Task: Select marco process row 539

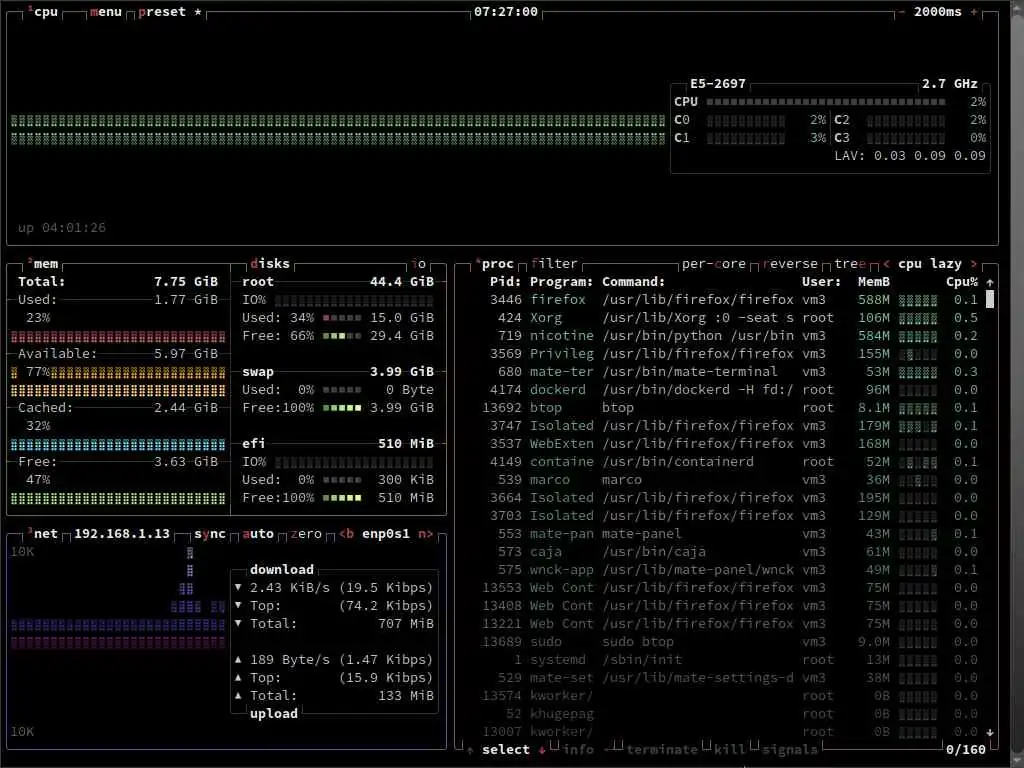Action: [x=720, y=480]
